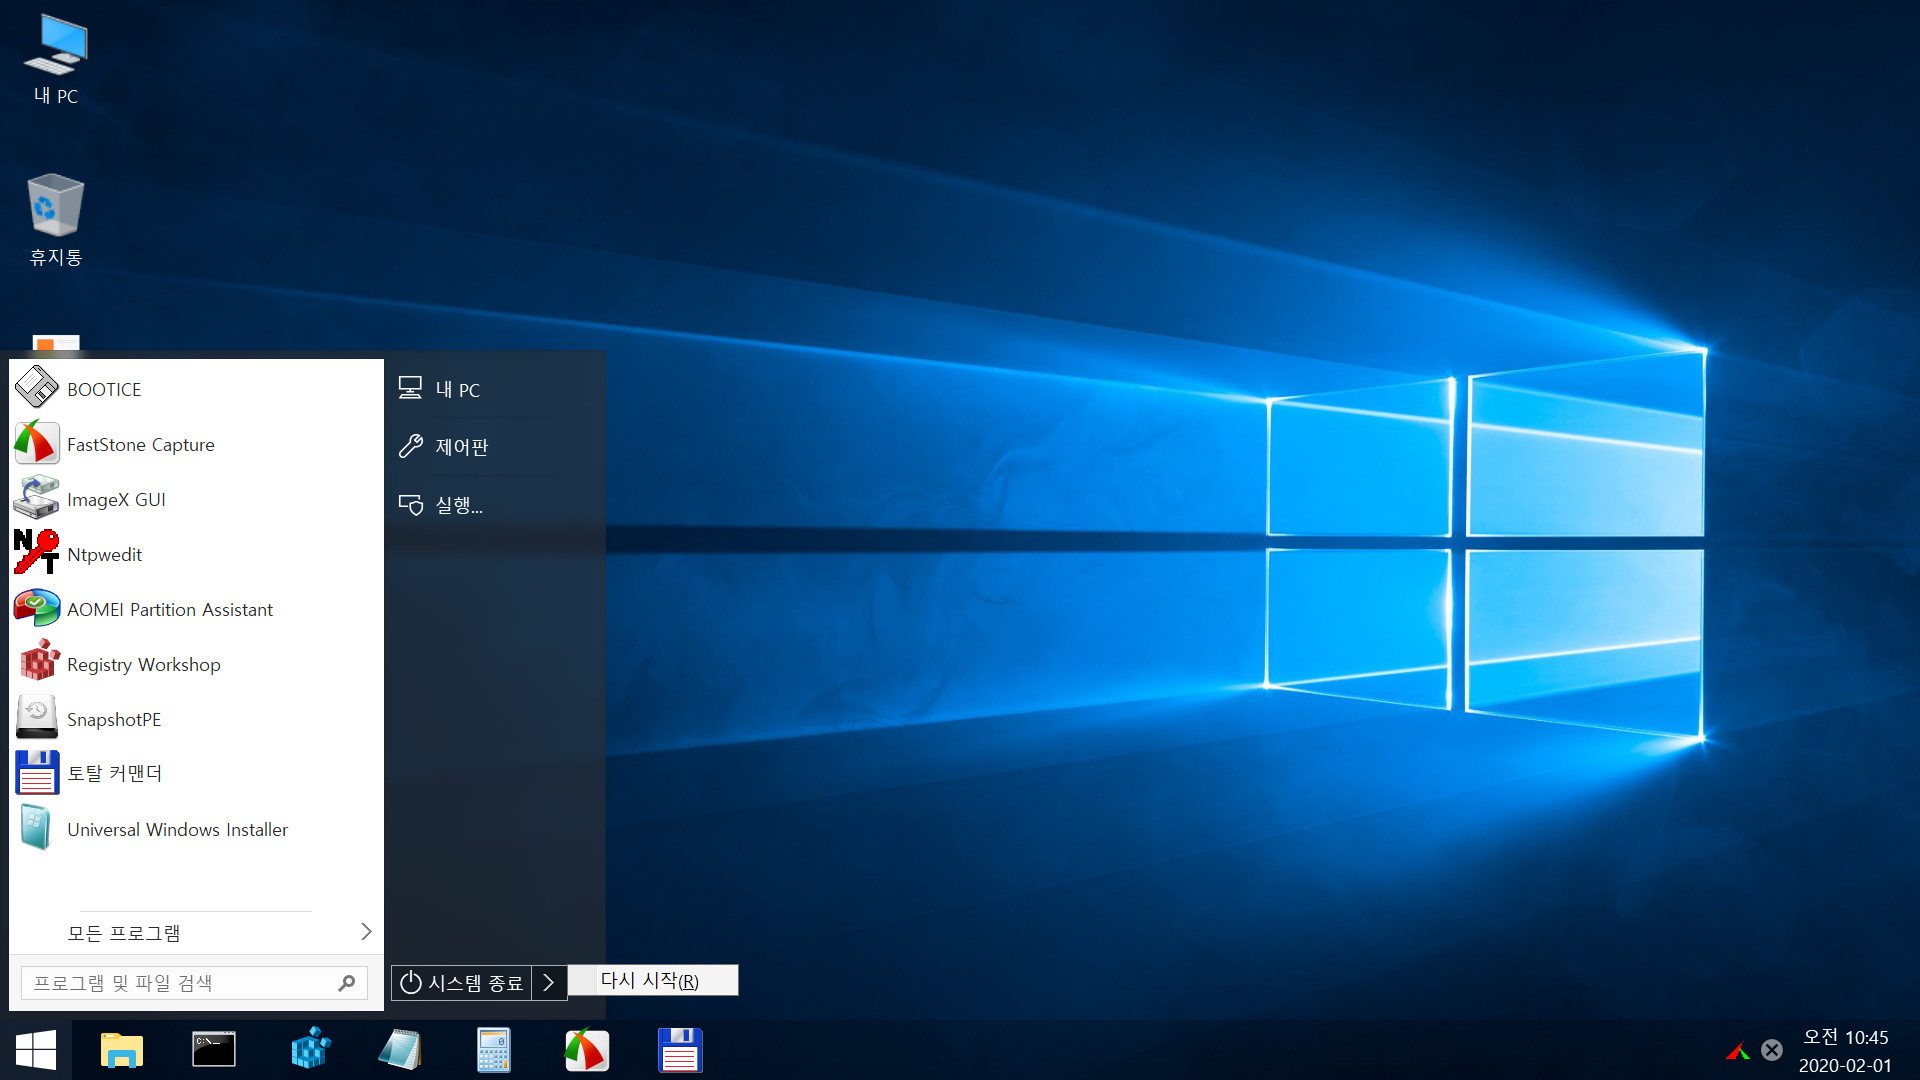1920x1080 pixels.
Task: Click the 프로그램 및 파일 검색 search field
Action: point(194,983)
